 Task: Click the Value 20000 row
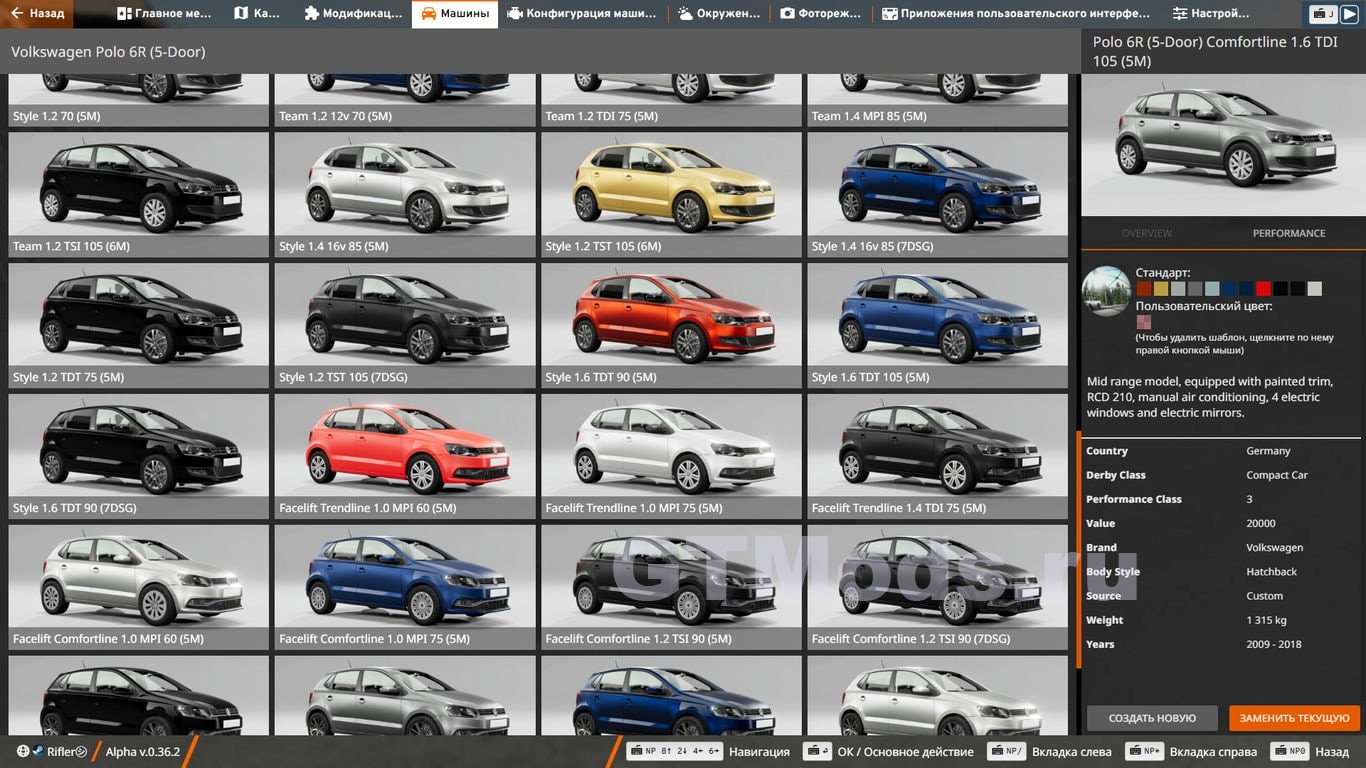1222,523
